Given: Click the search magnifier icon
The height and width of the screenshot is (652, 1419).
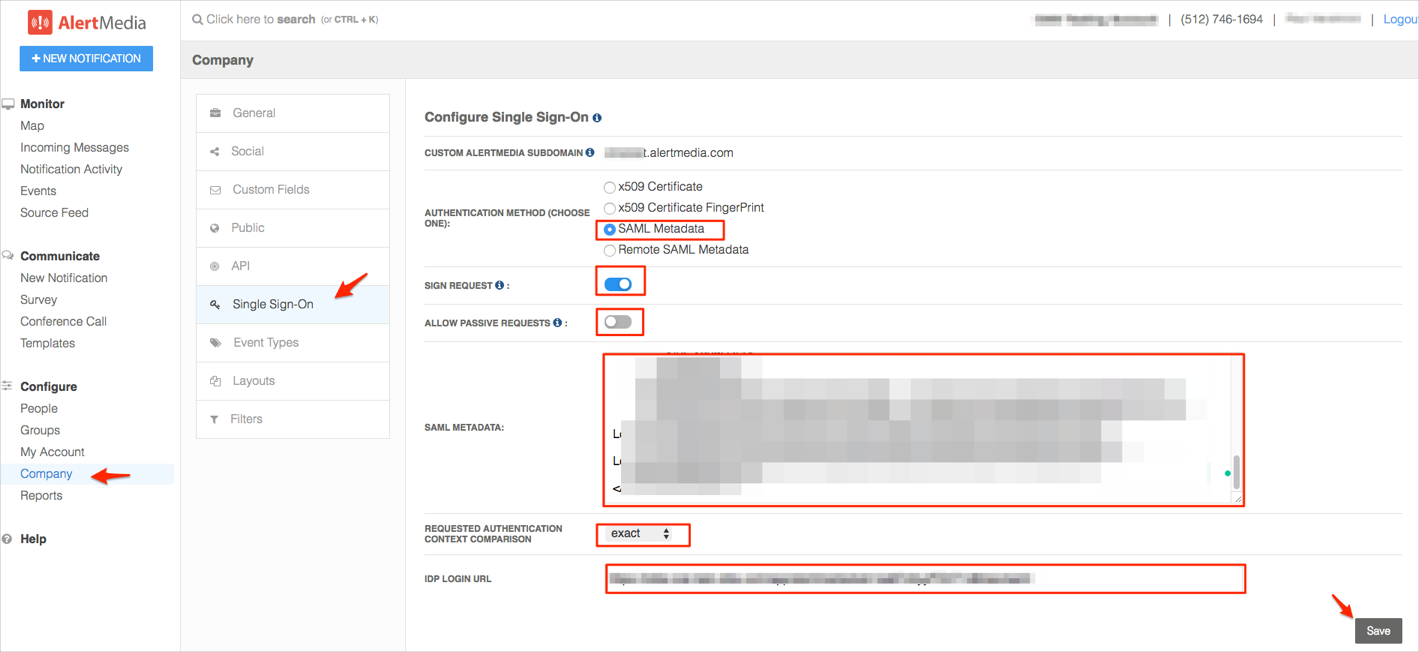Looking at the screenshot, I should (x=197, y=20).
